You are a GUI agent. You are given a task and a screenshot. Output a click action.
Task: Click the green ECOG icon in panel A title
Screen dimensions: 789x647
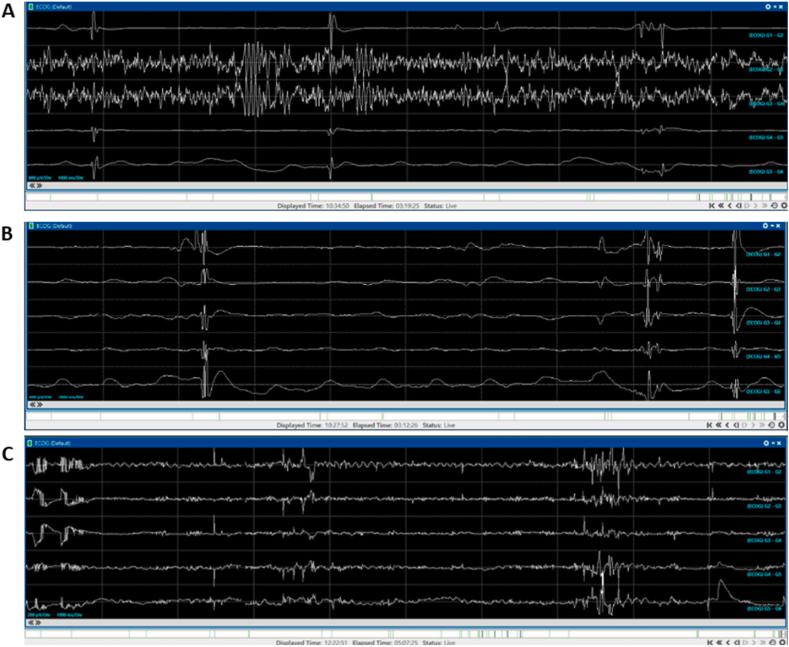[29, 7]
